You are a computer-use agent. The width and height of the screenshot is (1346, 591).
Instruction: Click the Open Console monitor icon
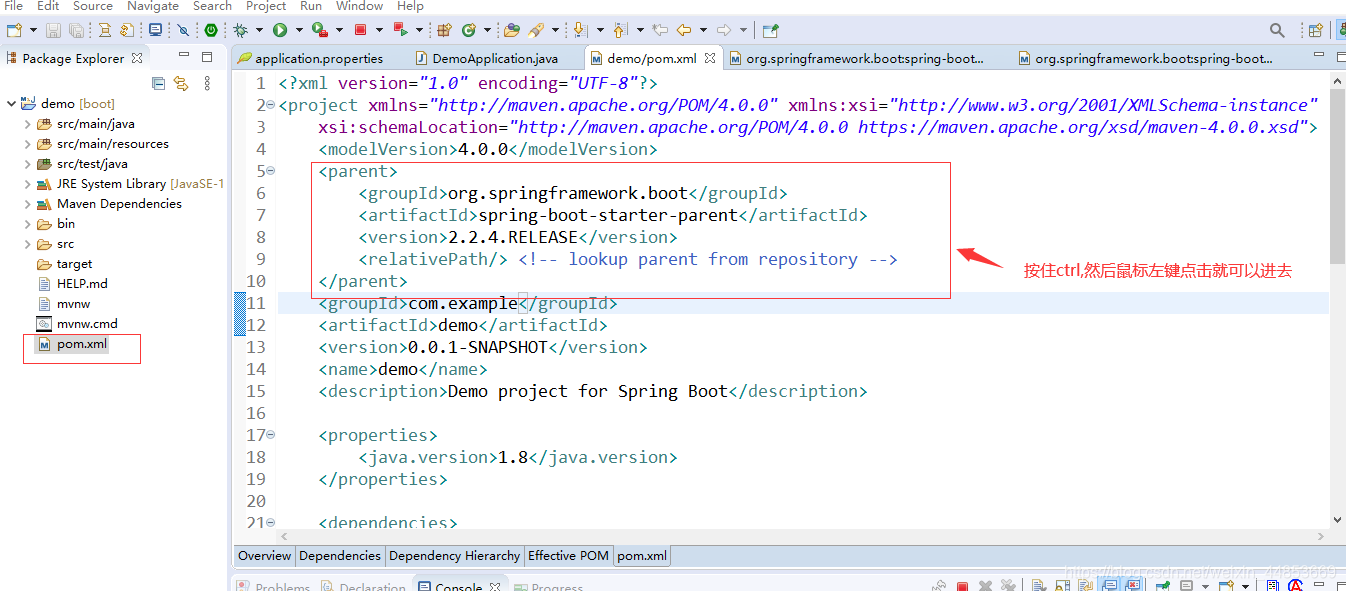[155, 30]
